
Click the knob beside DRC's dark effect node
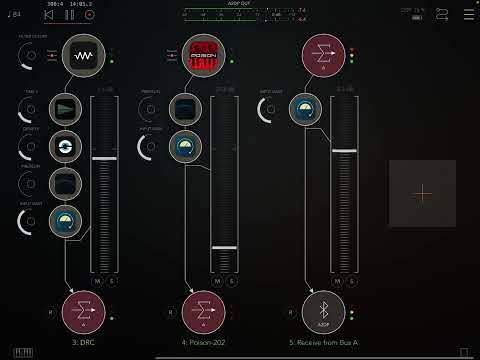(x=30, y=184)
